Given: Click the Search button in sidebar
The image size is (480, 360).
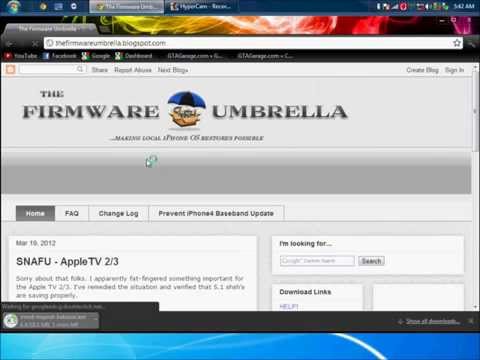Looking at the screenshot, I should [x=371, y=261].
